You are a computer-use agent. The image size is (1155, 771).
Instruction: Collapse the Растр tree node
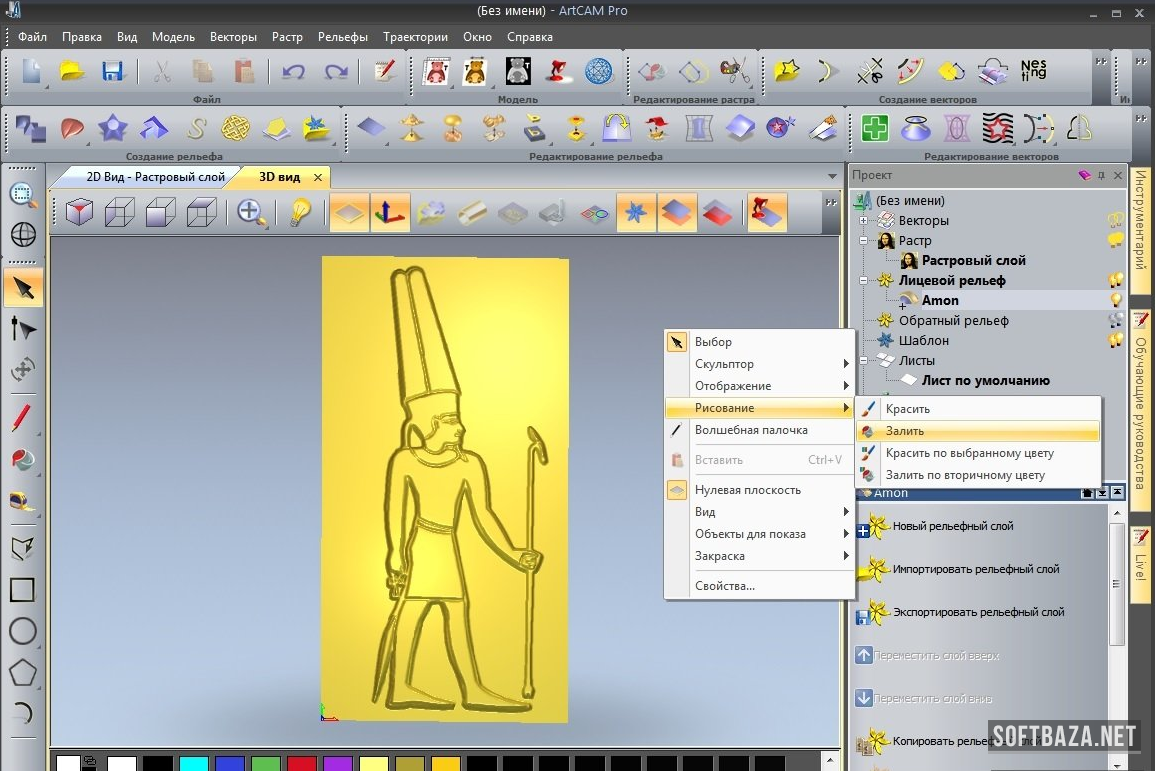coord(863,241)
